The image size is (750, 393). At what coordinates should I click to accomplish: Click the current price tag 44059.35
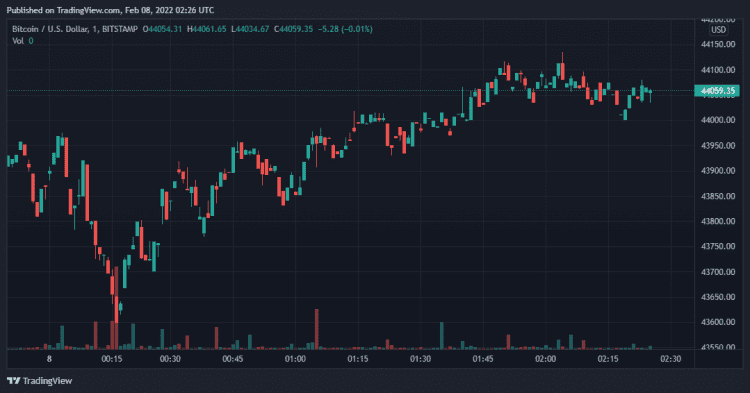click(x=717, y=90)
